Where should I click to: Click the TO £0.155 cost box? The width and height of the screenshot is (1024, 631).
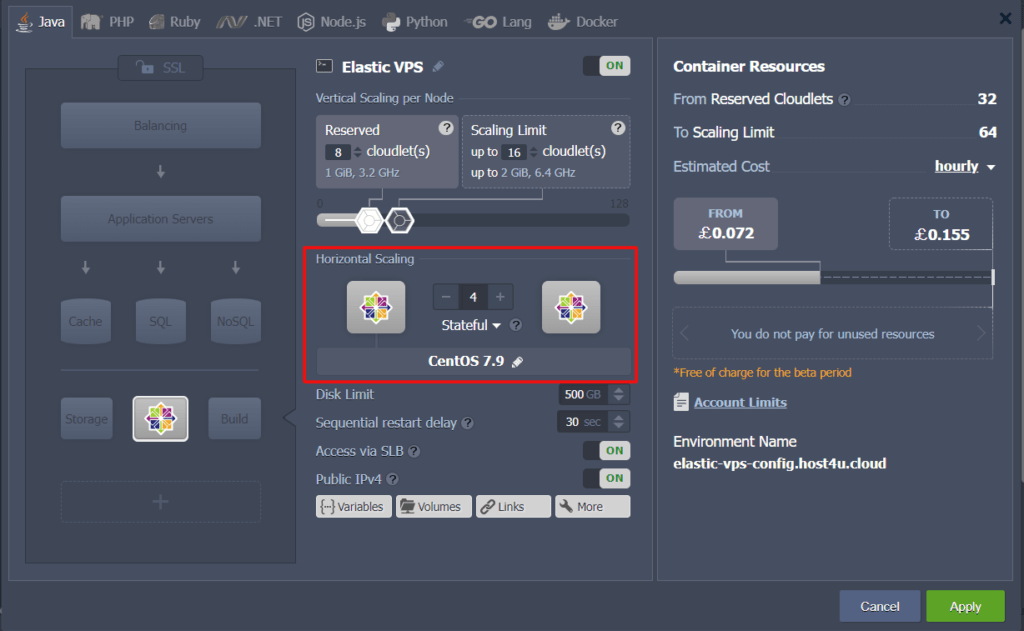[940, 224]
